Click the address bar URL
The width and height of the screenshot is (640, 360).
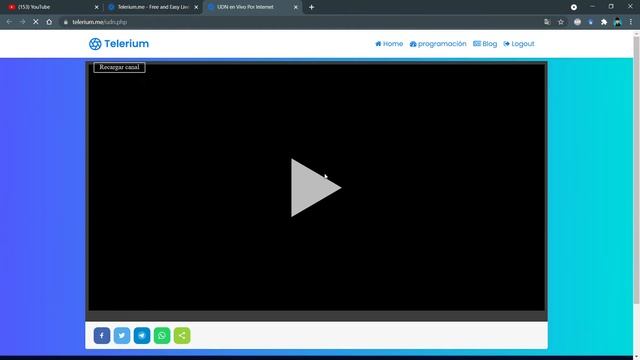100,22
